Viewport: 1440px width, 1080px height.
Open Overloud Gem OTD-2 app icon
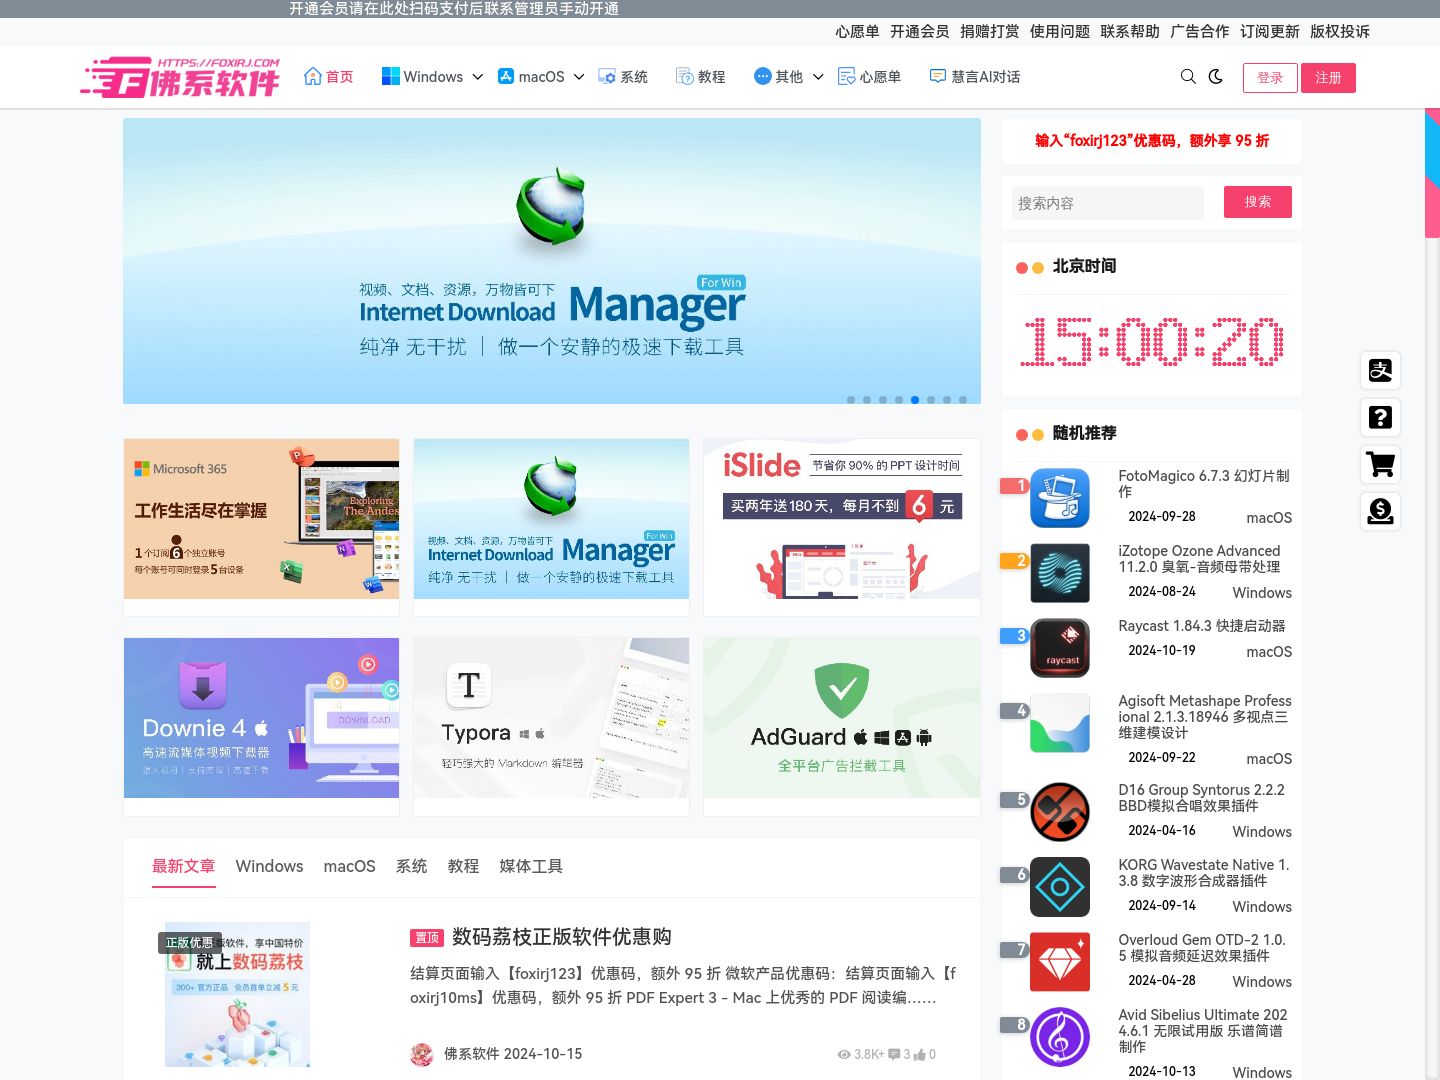[x=1060, y=962]
